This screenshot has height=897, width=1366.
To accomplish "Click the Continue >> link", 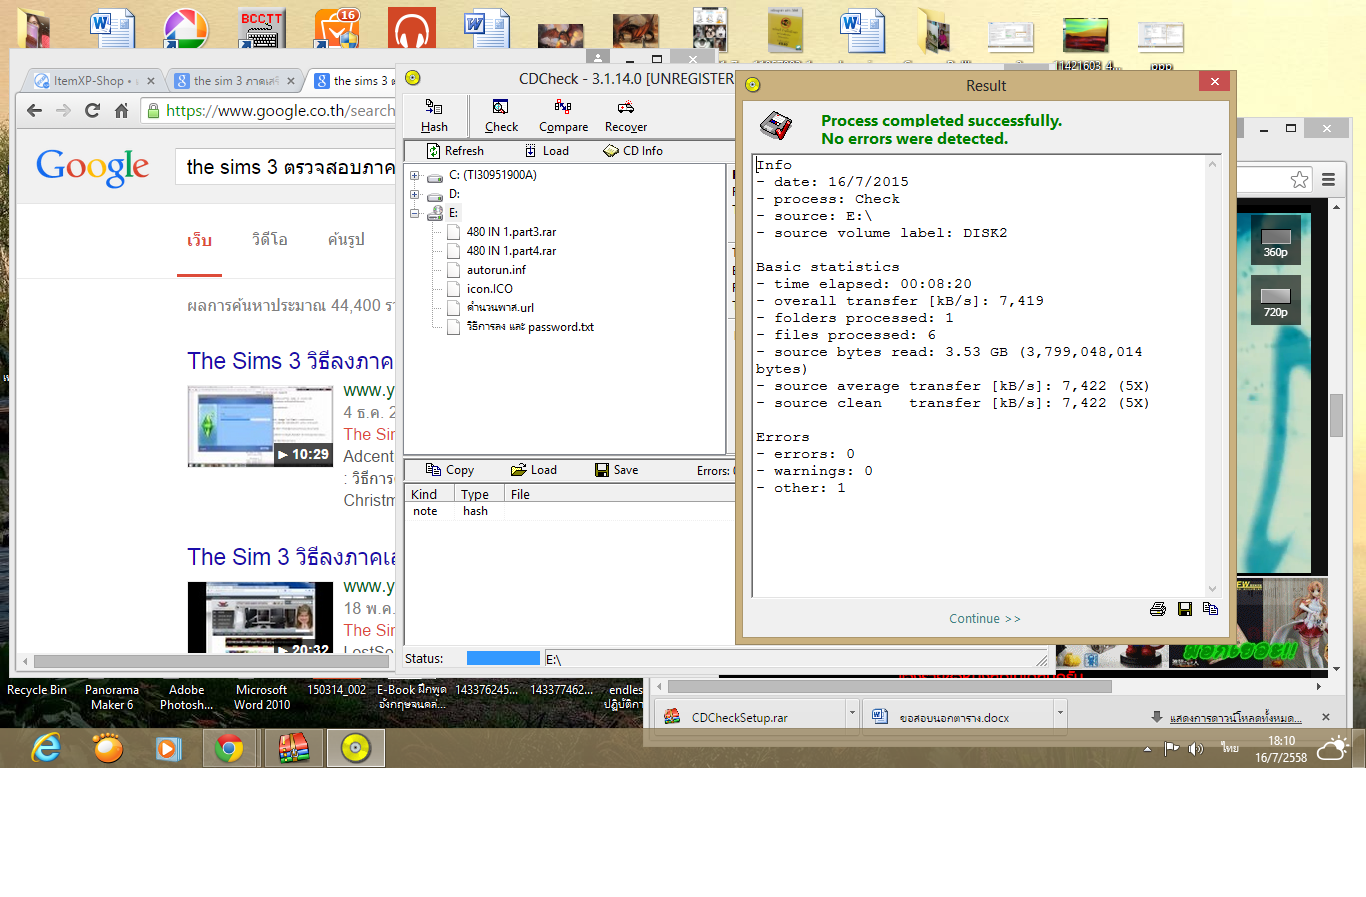I will pos(985,619).
